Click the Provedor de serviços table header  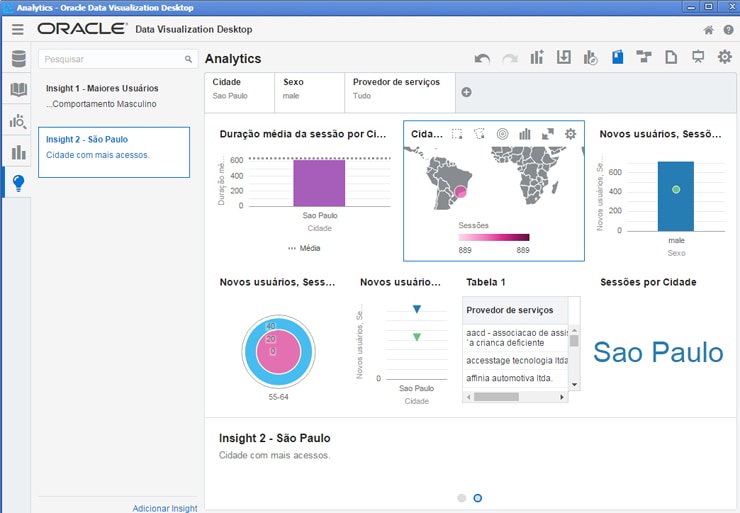515,310
